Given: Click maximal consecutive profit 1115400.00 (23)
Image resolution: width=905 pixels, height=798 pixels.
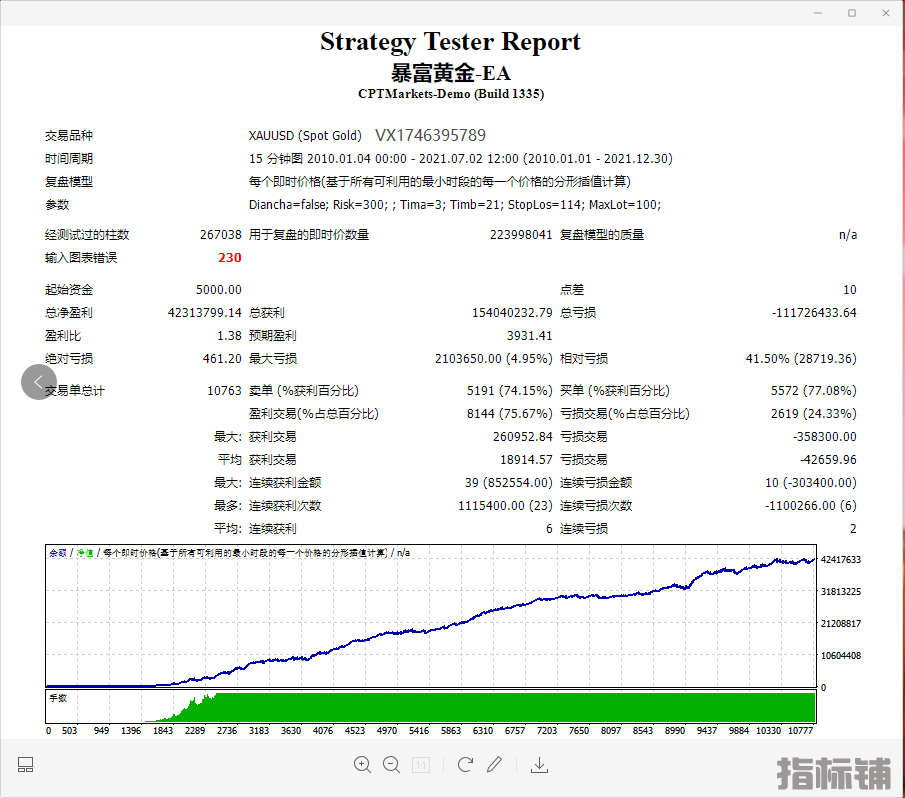Looking at the screenshot, I should click(506, 506).
